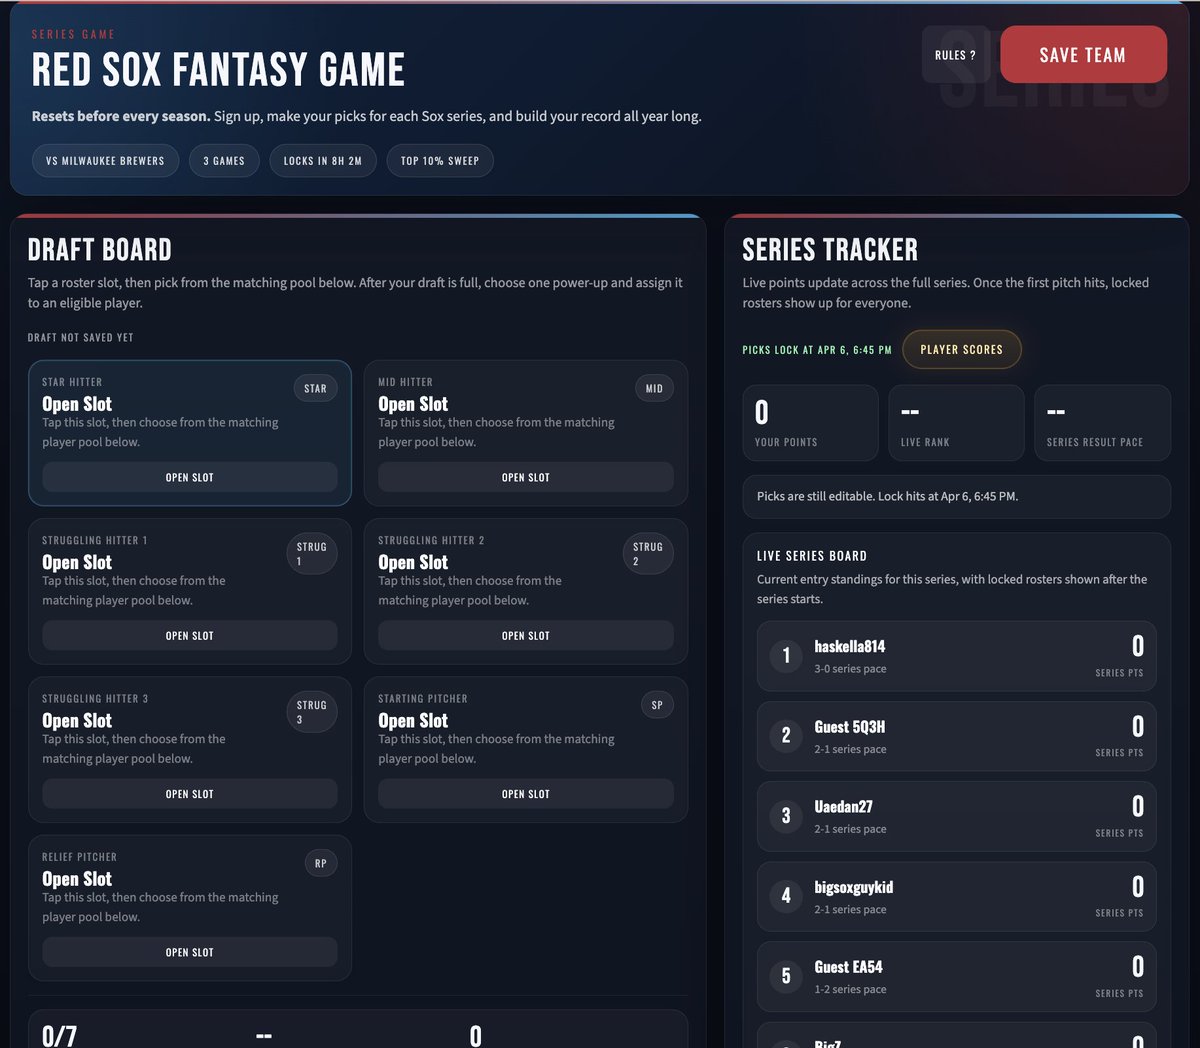This screenshot has height=1048, width=1200.
Task: Click the Picks Lock at Apr 6 text
Action: [817, 350]
